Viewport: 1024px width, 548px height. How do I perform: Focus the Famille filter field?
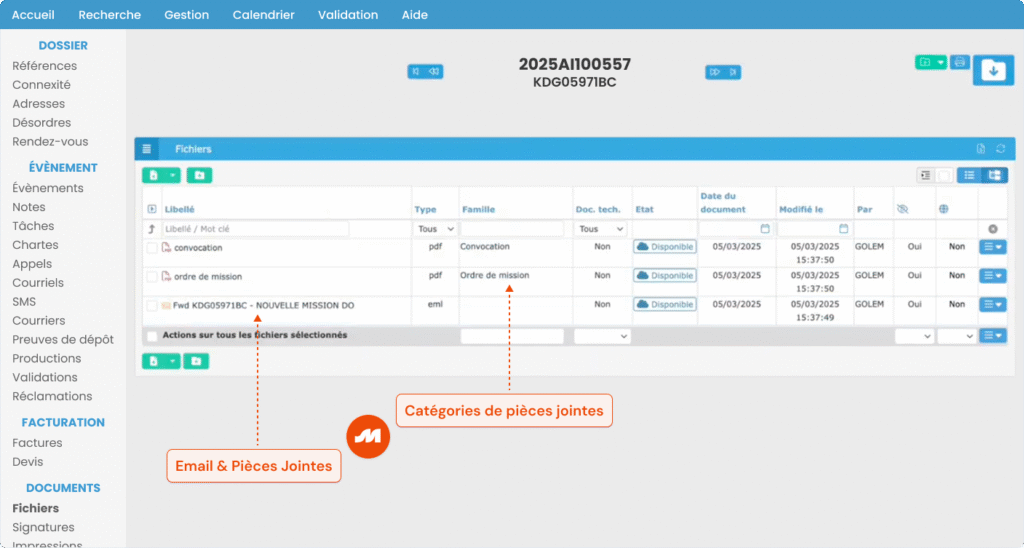pyautogui.click(x=512, y=229)
